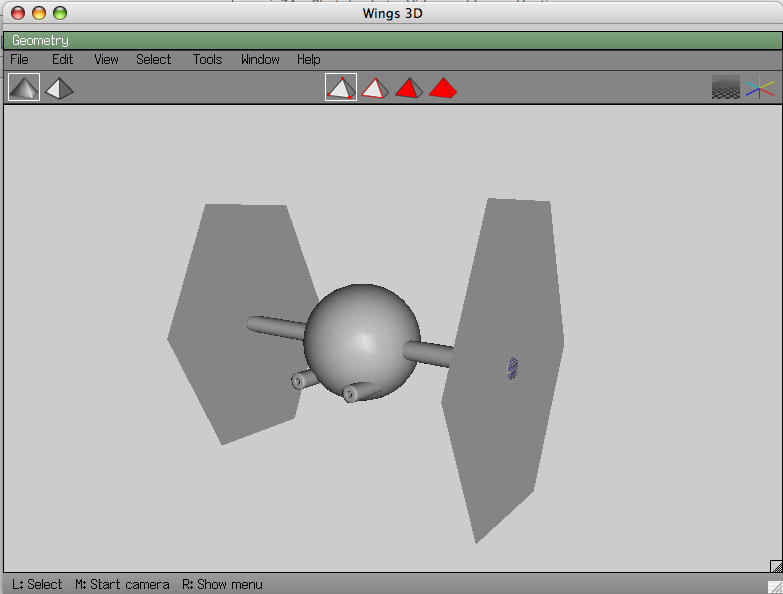Viewport: 783px width, 594px height.
Task: Expand the View menu
Action: coord(106,59)
